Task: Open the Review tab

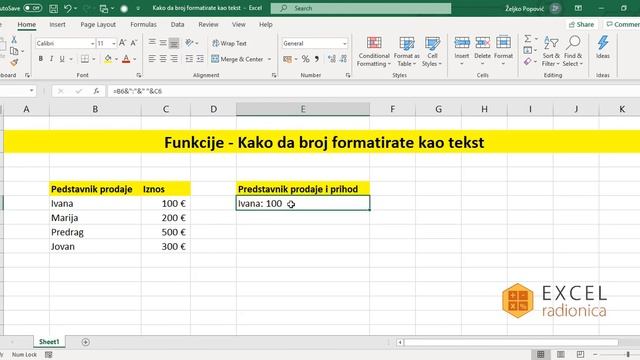Action: (208, 24)
